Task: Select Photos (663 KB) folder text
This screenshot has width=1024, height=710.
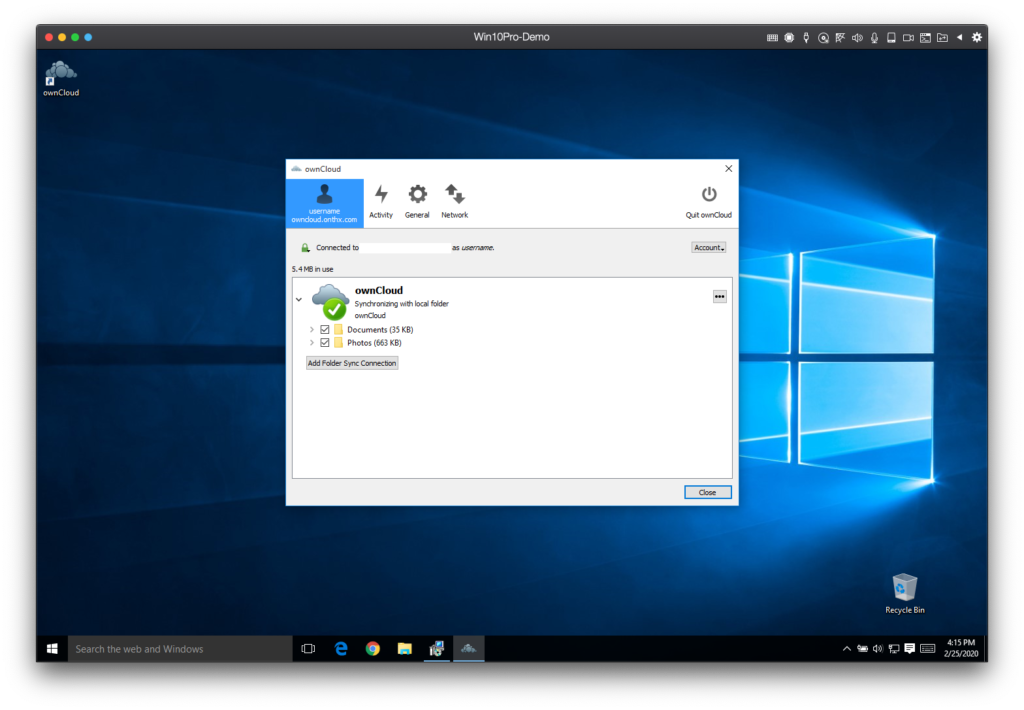Action: [374, 343]
